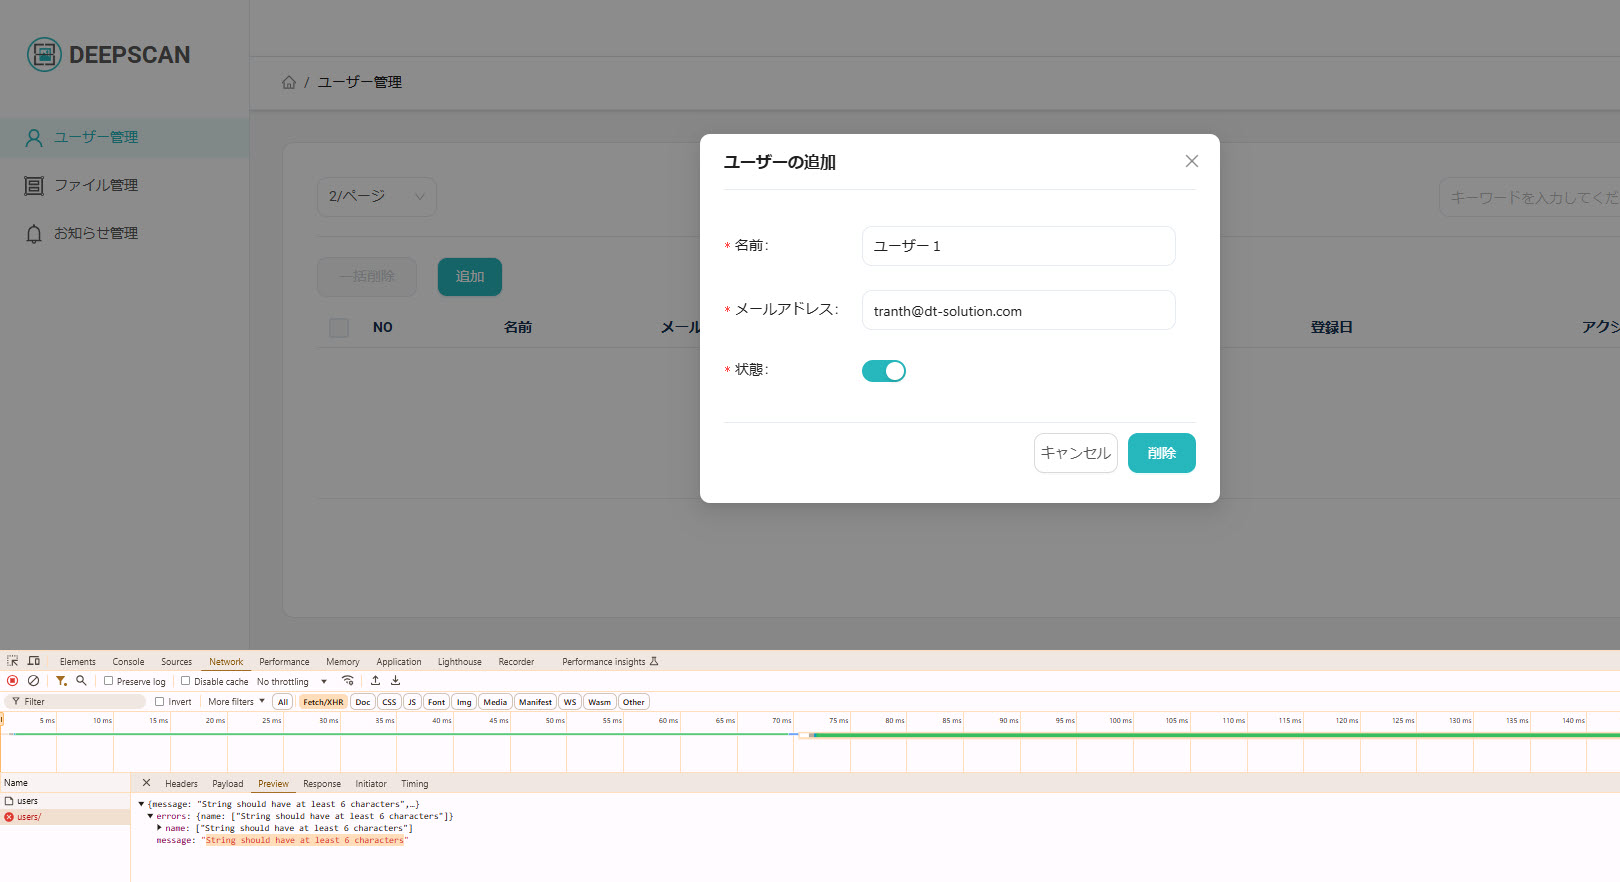Expand the More filters menu

(236, 702)
